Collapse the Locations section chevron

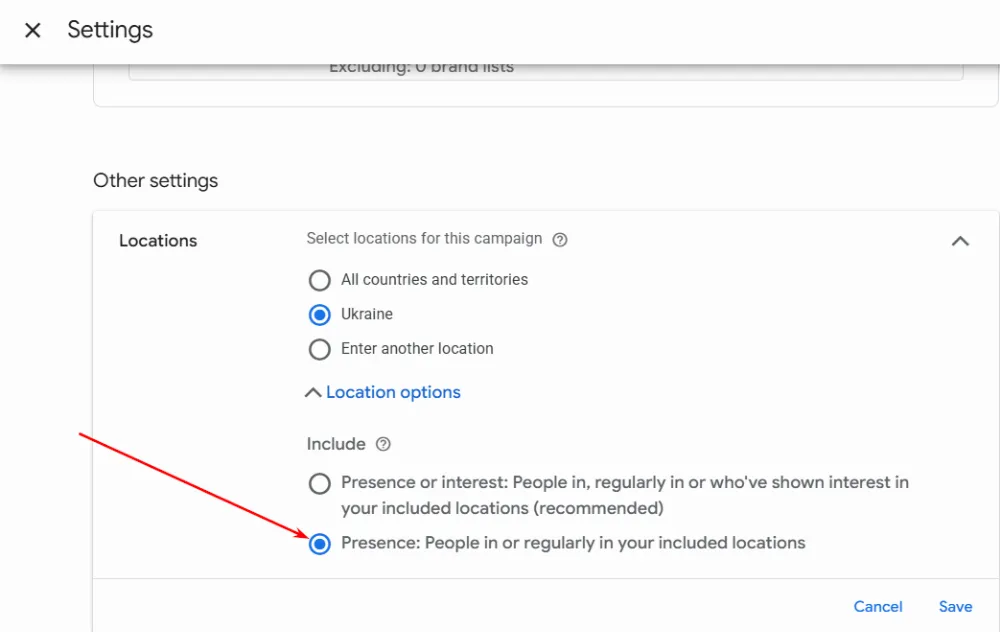[960, 241]
